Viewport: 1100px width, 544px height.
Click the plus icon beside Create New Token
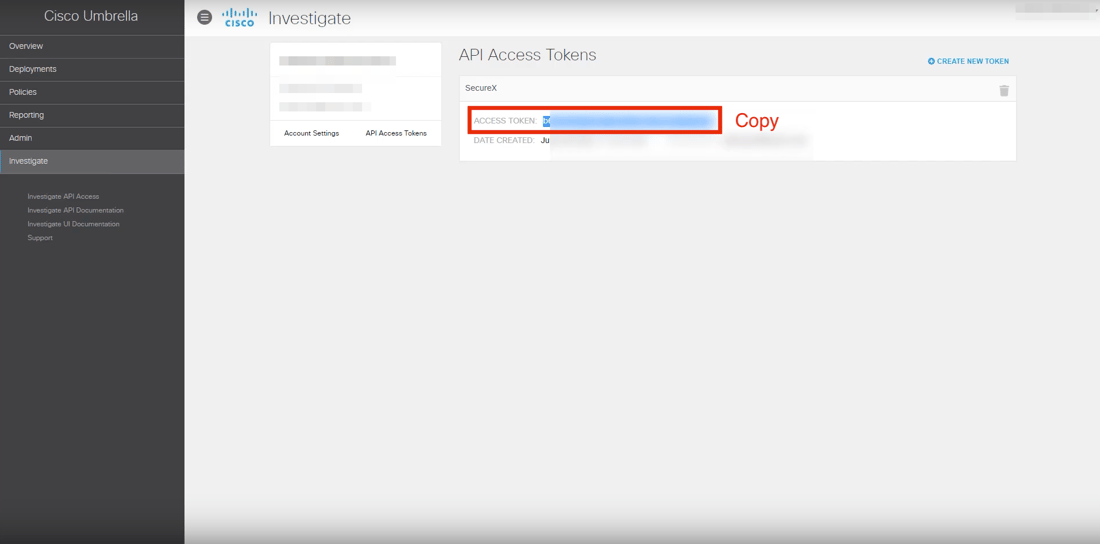click(x=931, y=62)
